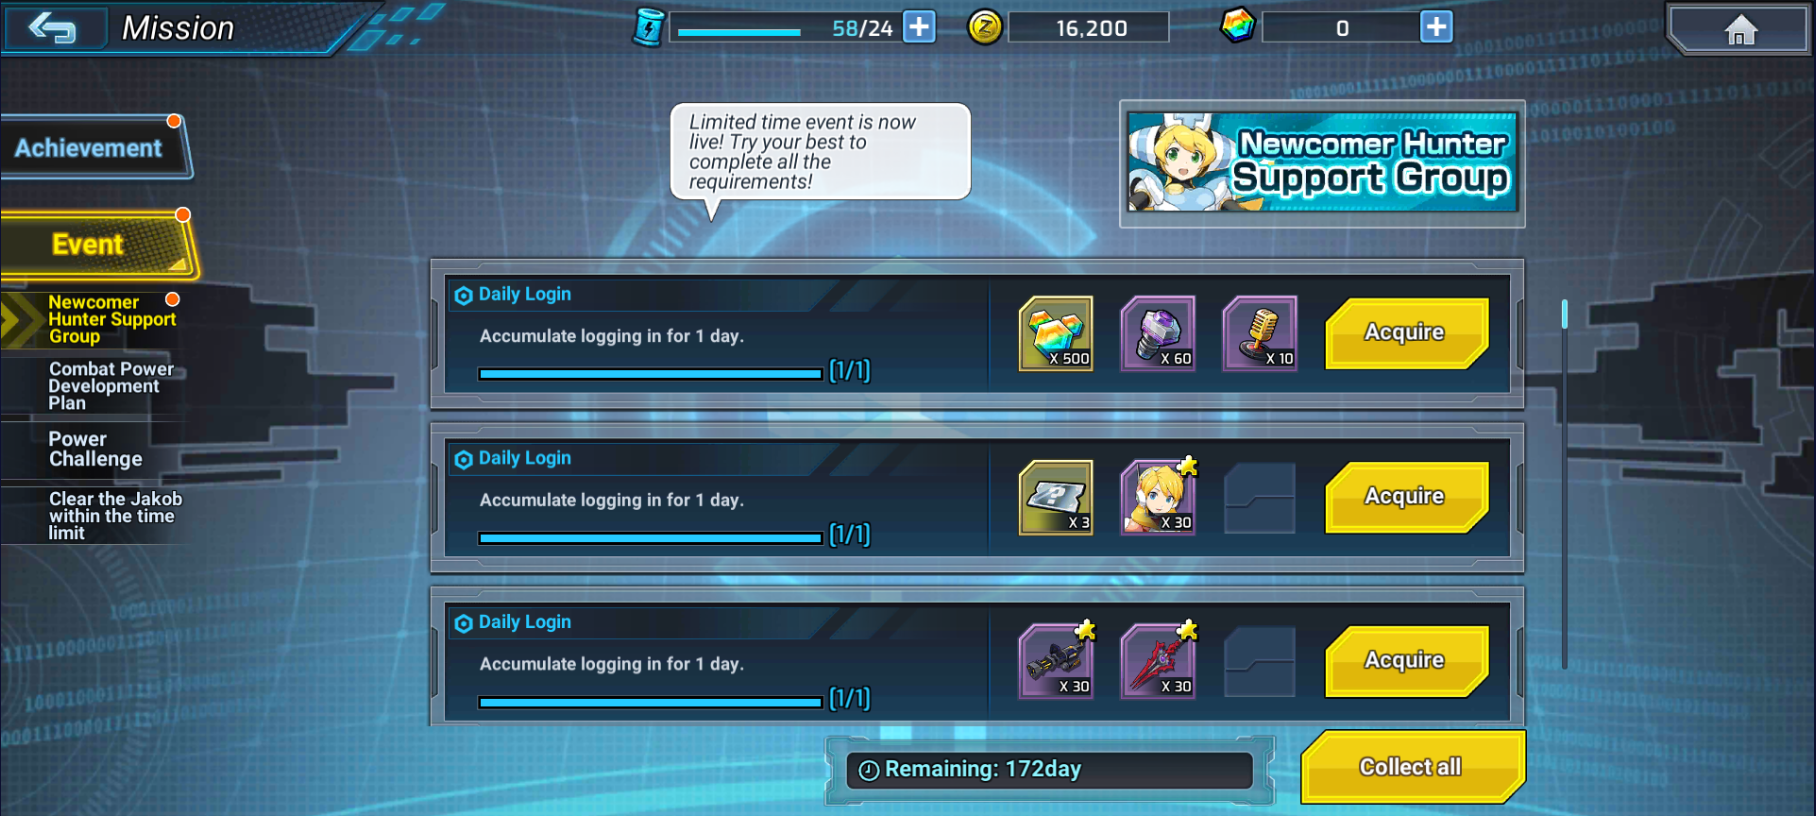
Task: View the x3 ticket reward icon
Action: pos(1056,497)
